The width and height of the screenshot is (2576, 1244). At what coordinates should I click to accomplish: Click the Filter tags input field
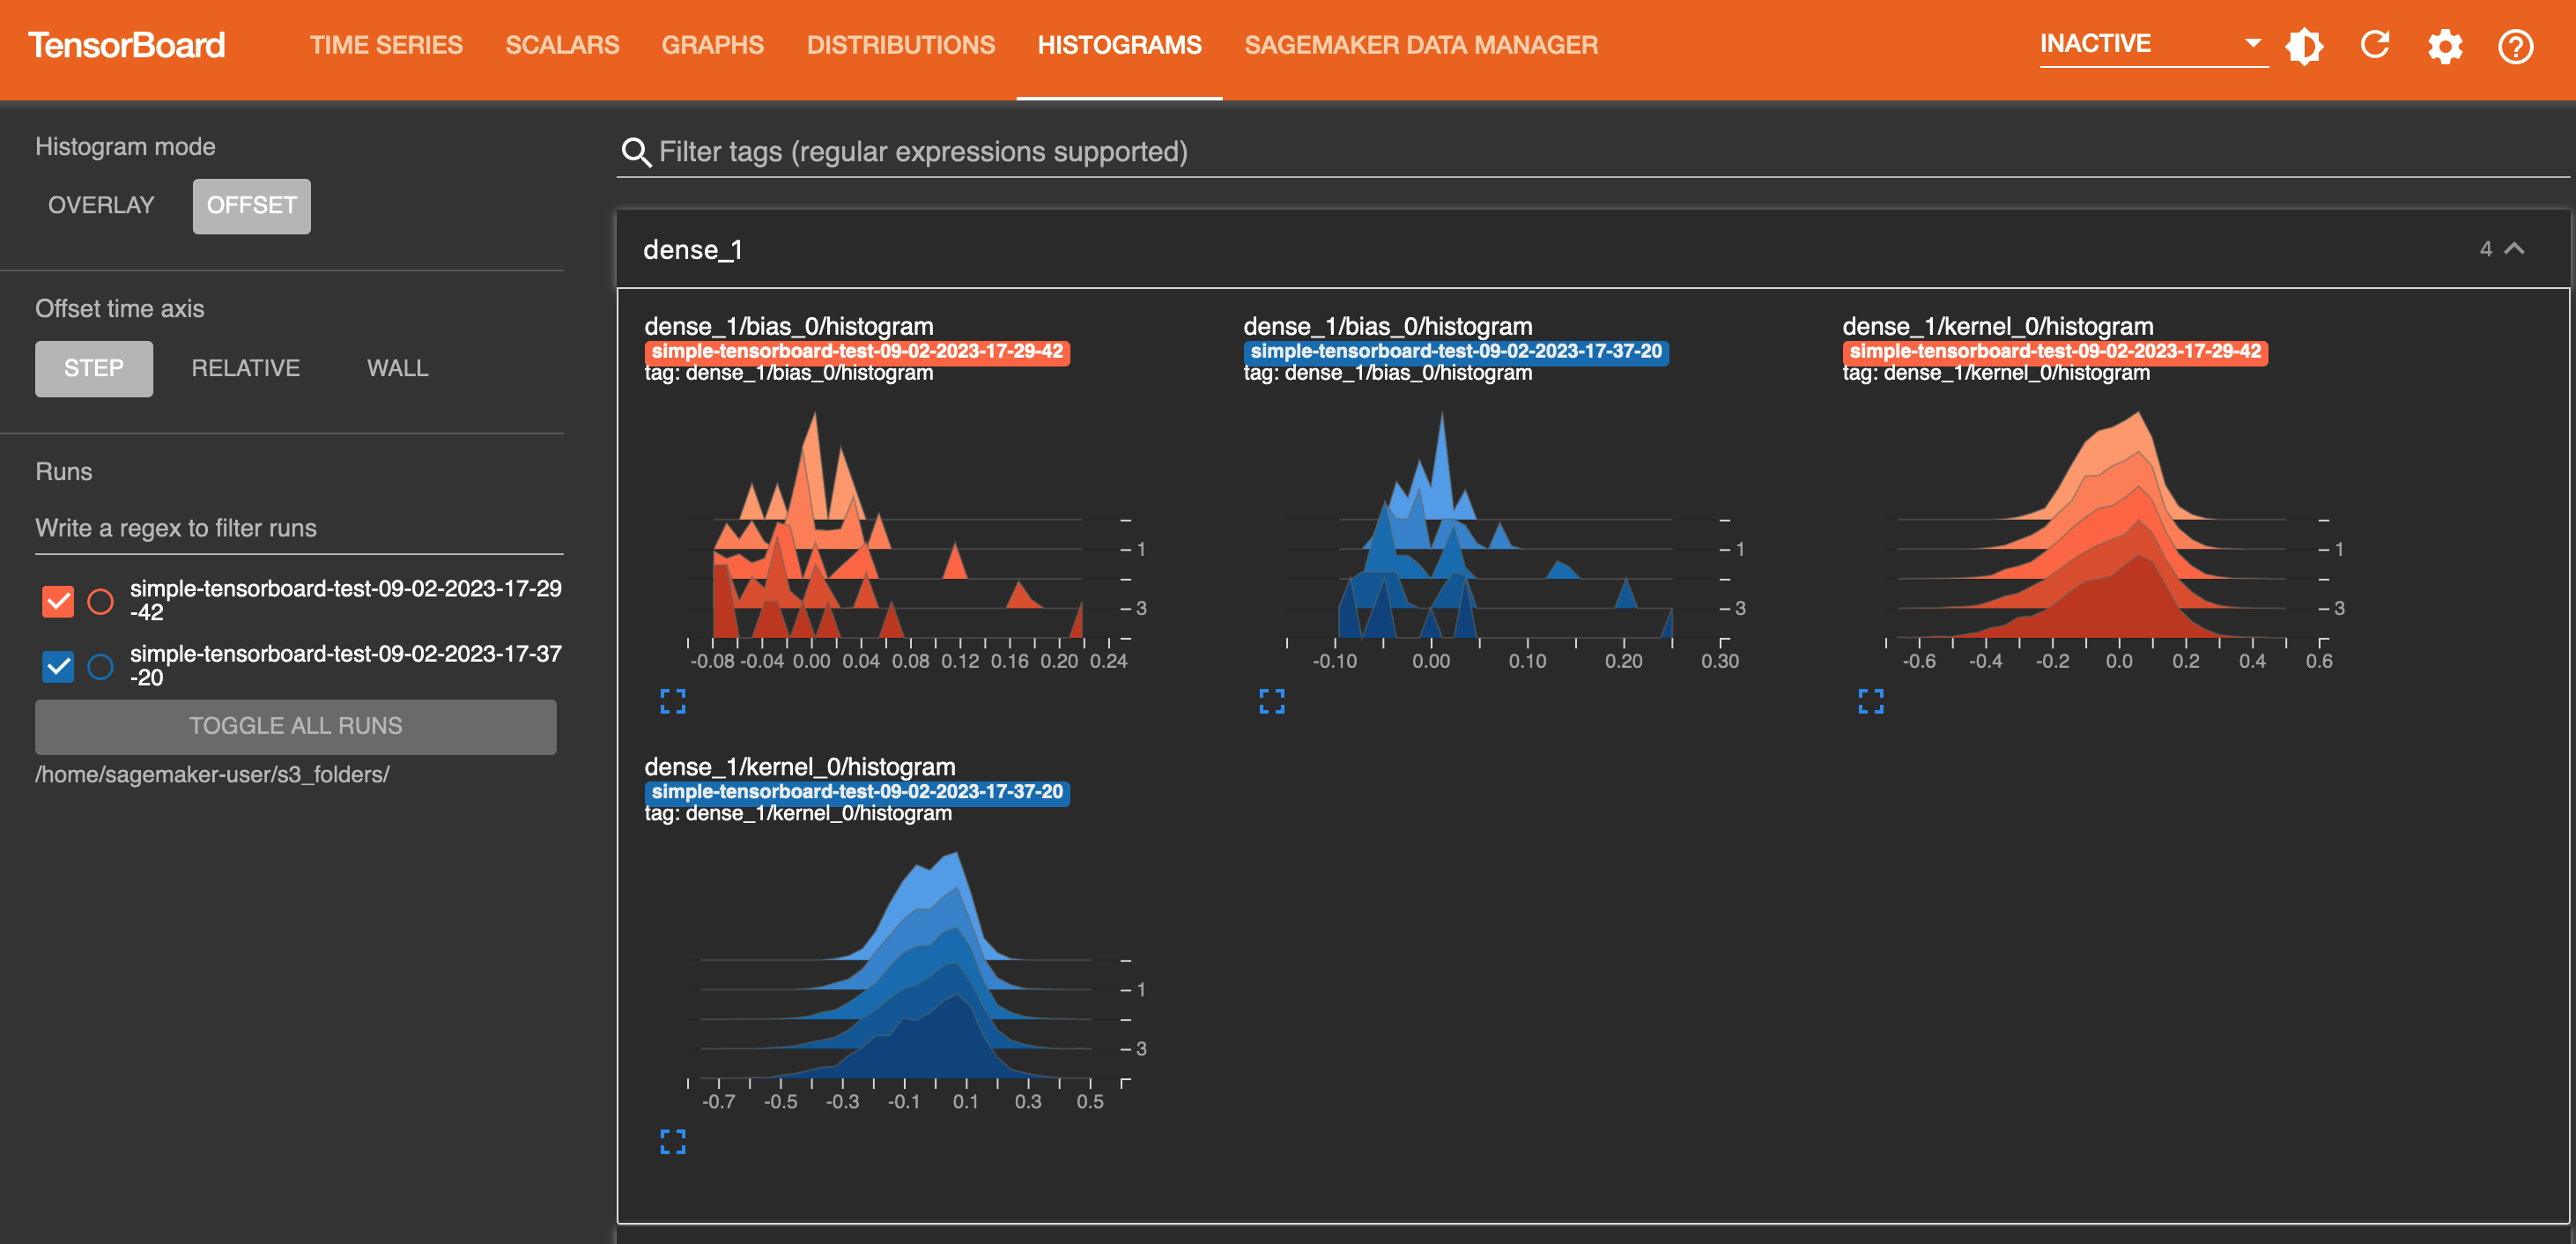coord(1579,150)
